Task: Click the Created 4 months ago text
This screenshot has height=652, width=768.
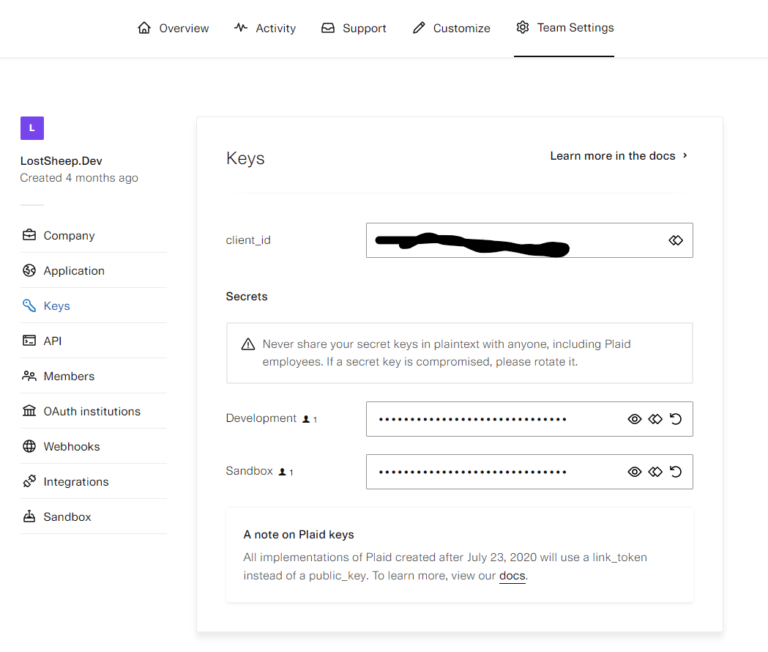Action: point(79,178)
